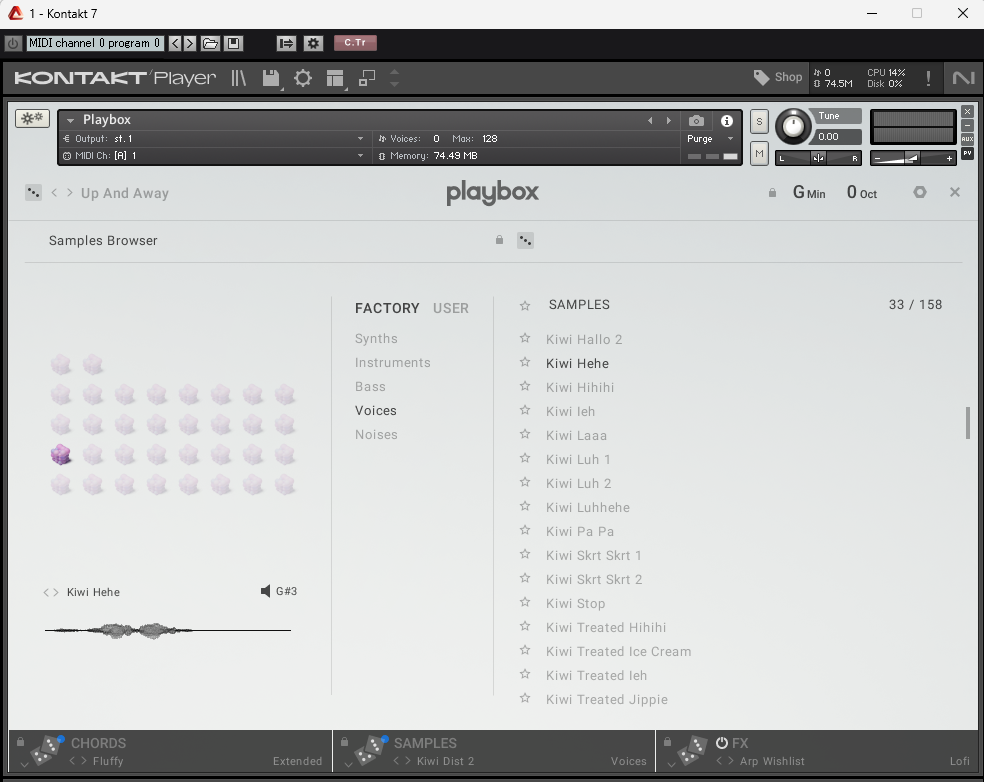
Task: Click the selected purple sample cube
Action: coord(61,454)
